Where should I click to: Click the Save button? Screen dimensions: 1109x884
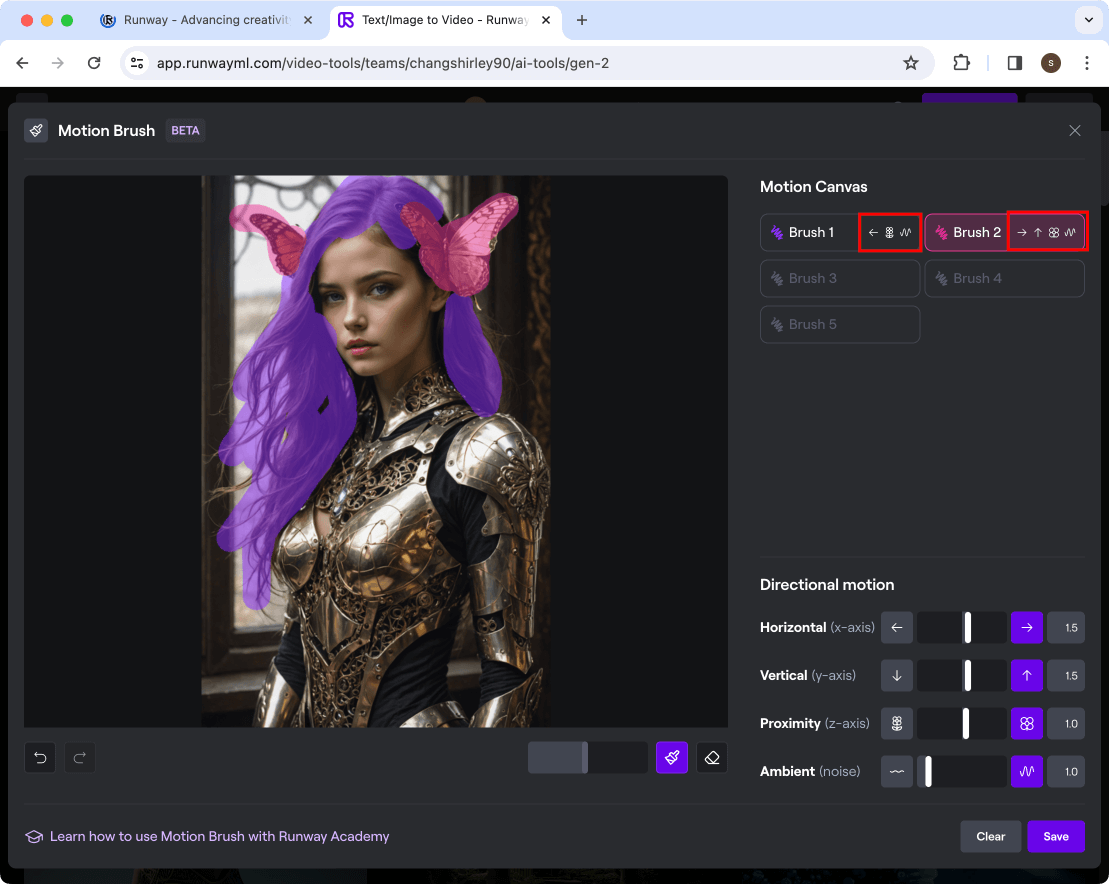(1055, 836)
